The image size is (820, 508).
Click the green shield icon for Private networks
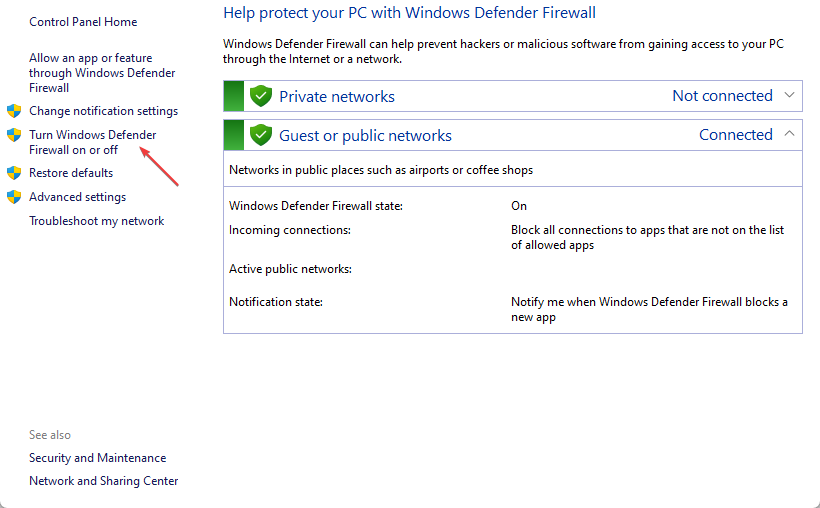click(261, 96)
